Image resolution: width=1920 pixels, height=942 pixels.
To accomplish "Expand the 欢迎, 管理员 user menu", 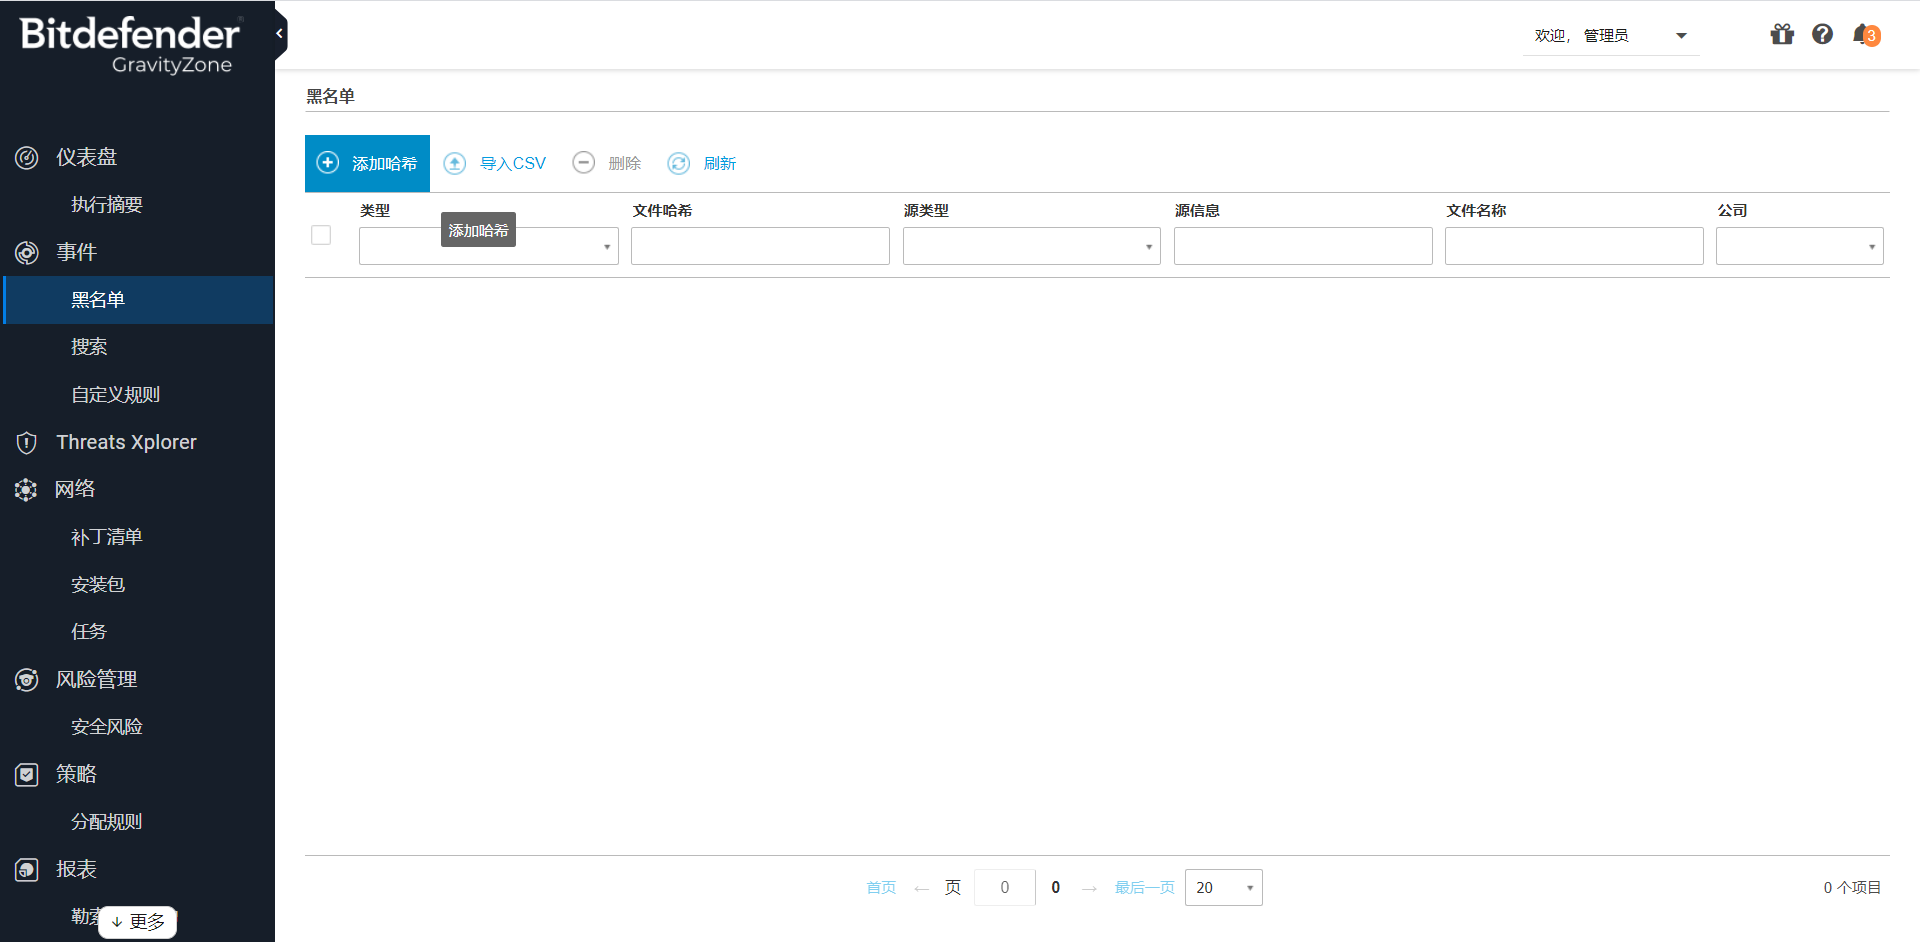I will click(x=1611, y=36).
